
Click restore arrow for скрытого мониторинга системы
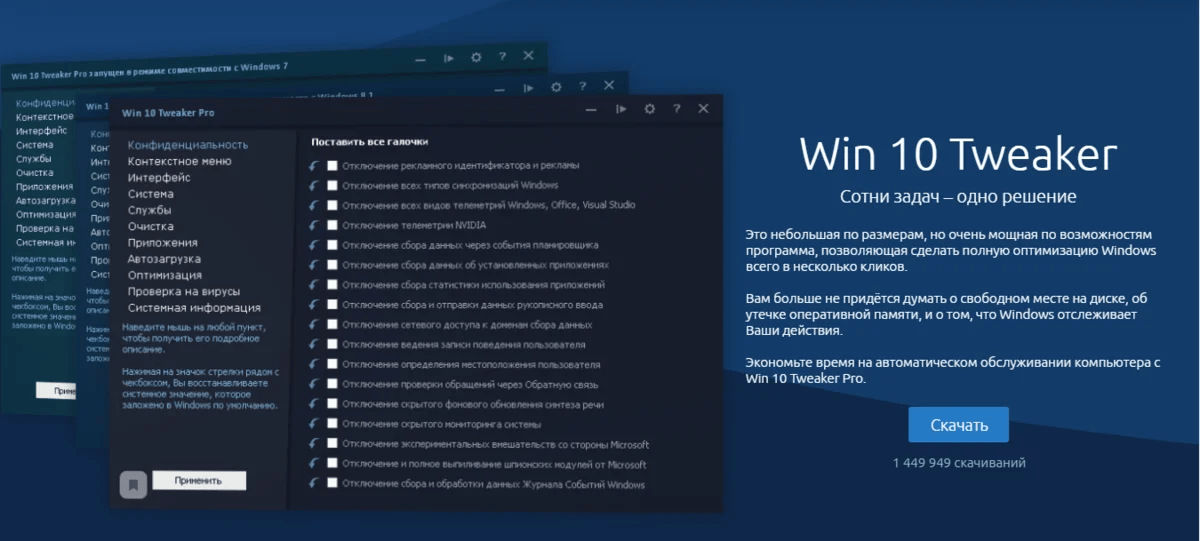[315, 424]
